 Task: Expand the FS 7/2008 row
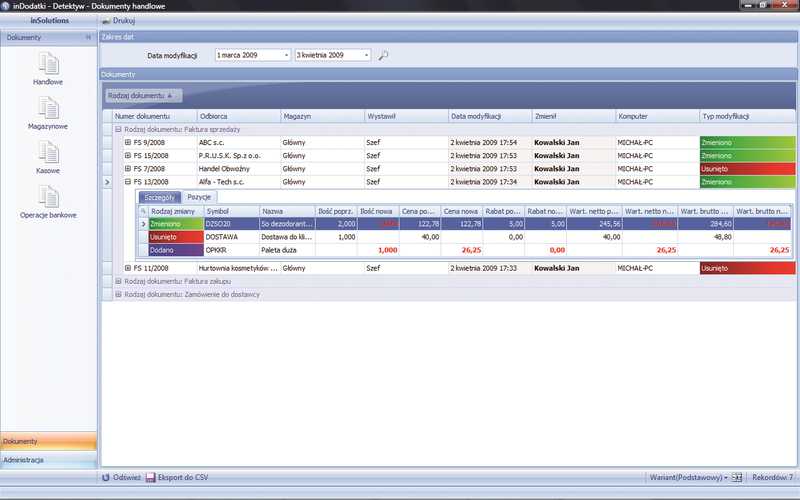point(128,169)
